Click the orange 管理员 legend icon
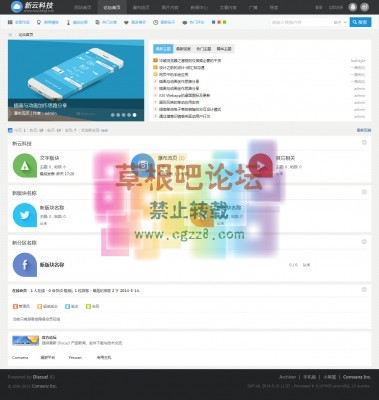The image size is (379, 400). 15,306
